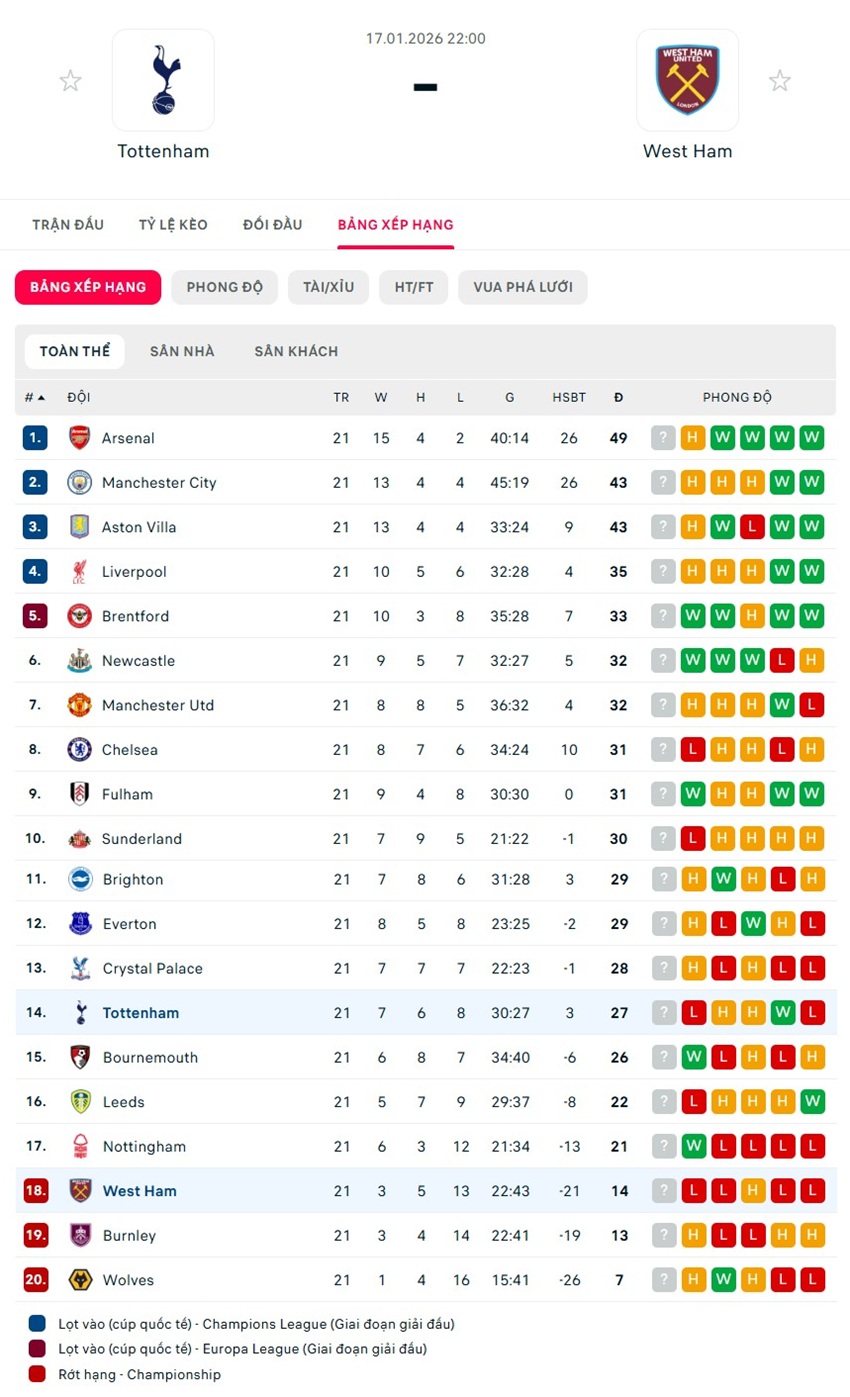Viewport: 850px width, 1397px height.
Task: Click the Tottenham crest in the match header
Action: click(x=163, y=80)
